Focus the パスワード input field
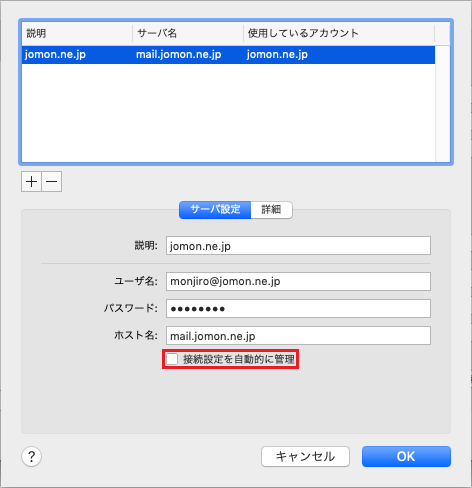The image size is (472, 488). pos(298,308)
